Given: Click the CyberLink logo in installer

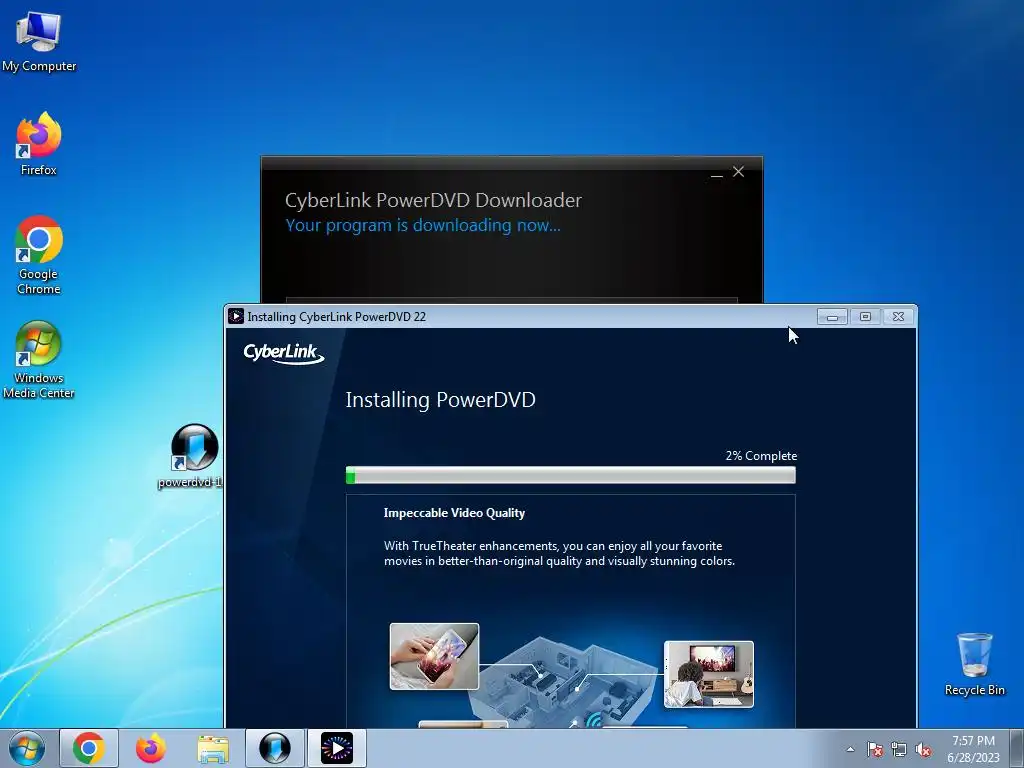Looking at the screenshot, I should coord(283,353).
